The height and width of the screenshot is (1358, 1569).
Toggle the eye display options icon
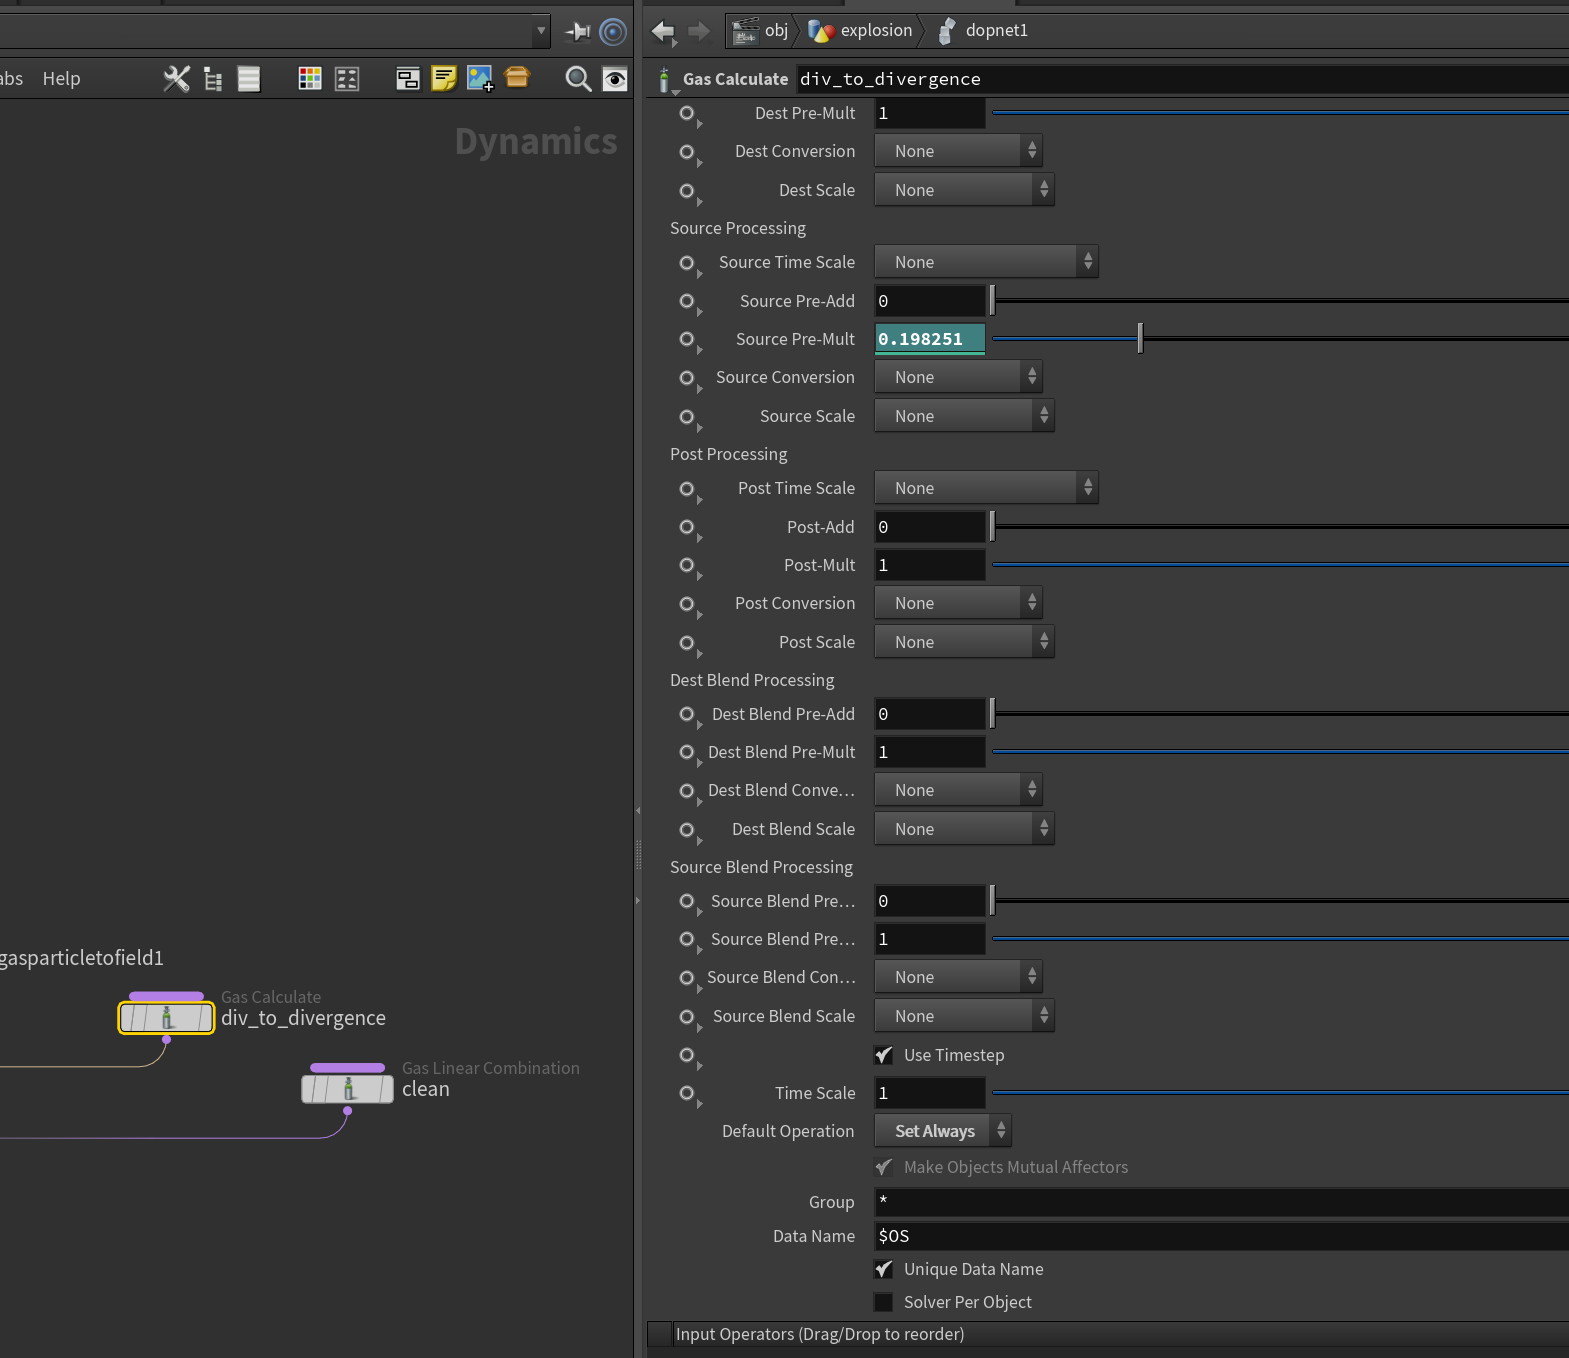point(615,79)
